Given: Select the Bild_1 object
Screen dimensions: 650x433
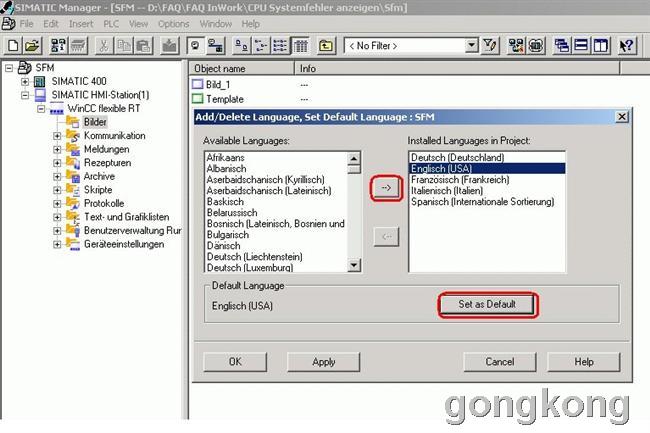Looking at the screenshot, I should [x=218, y=85].
